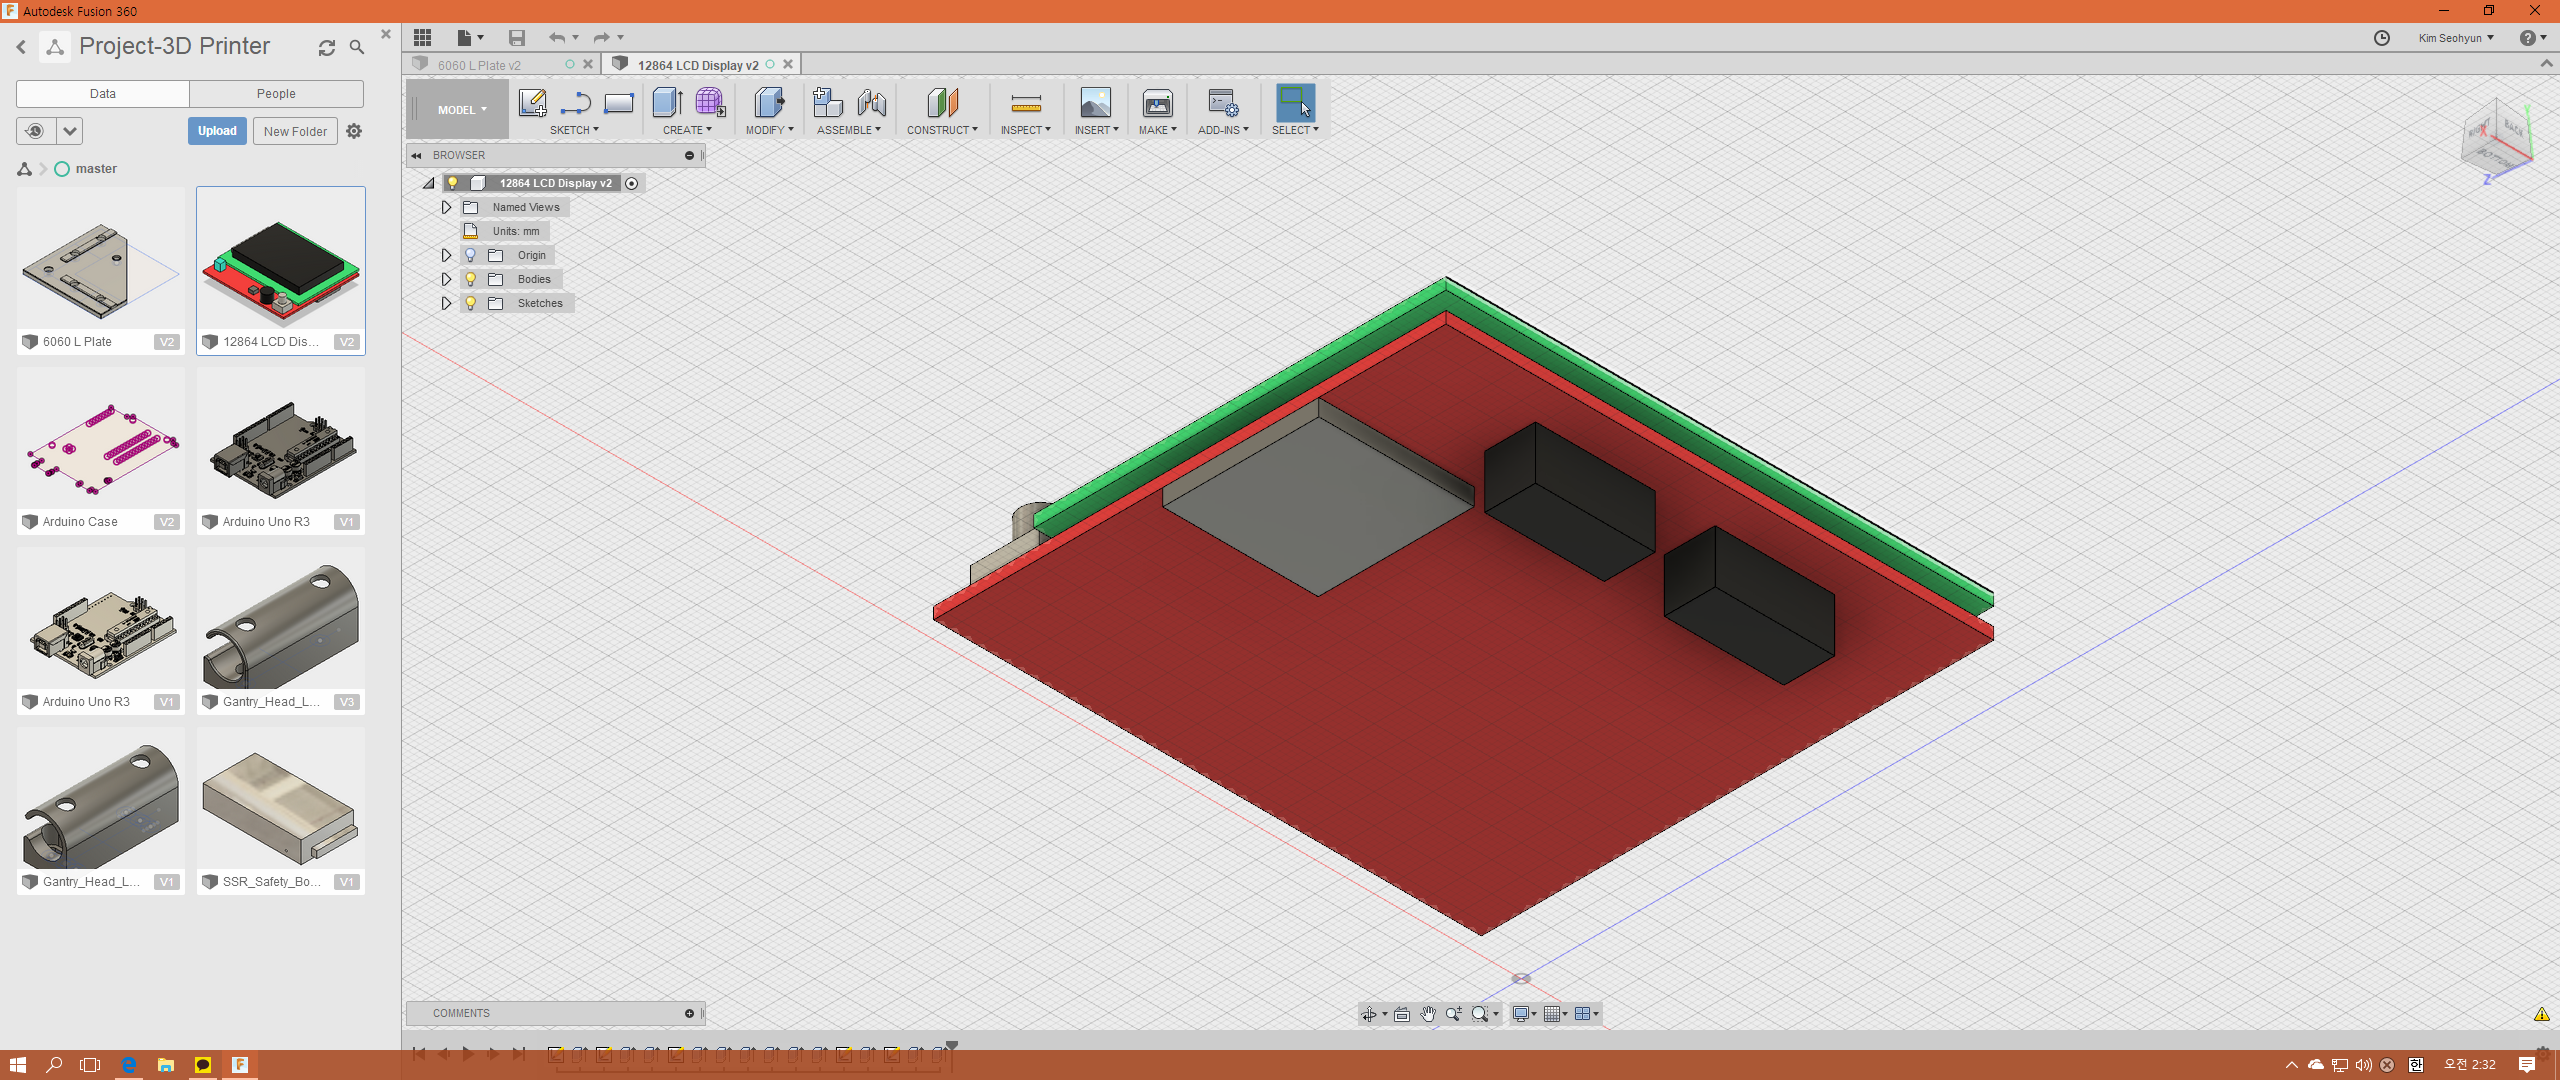2560x1080 pixels.
Task: Click the Offset Plane construct icon
Action: click(x=942, y=102)
